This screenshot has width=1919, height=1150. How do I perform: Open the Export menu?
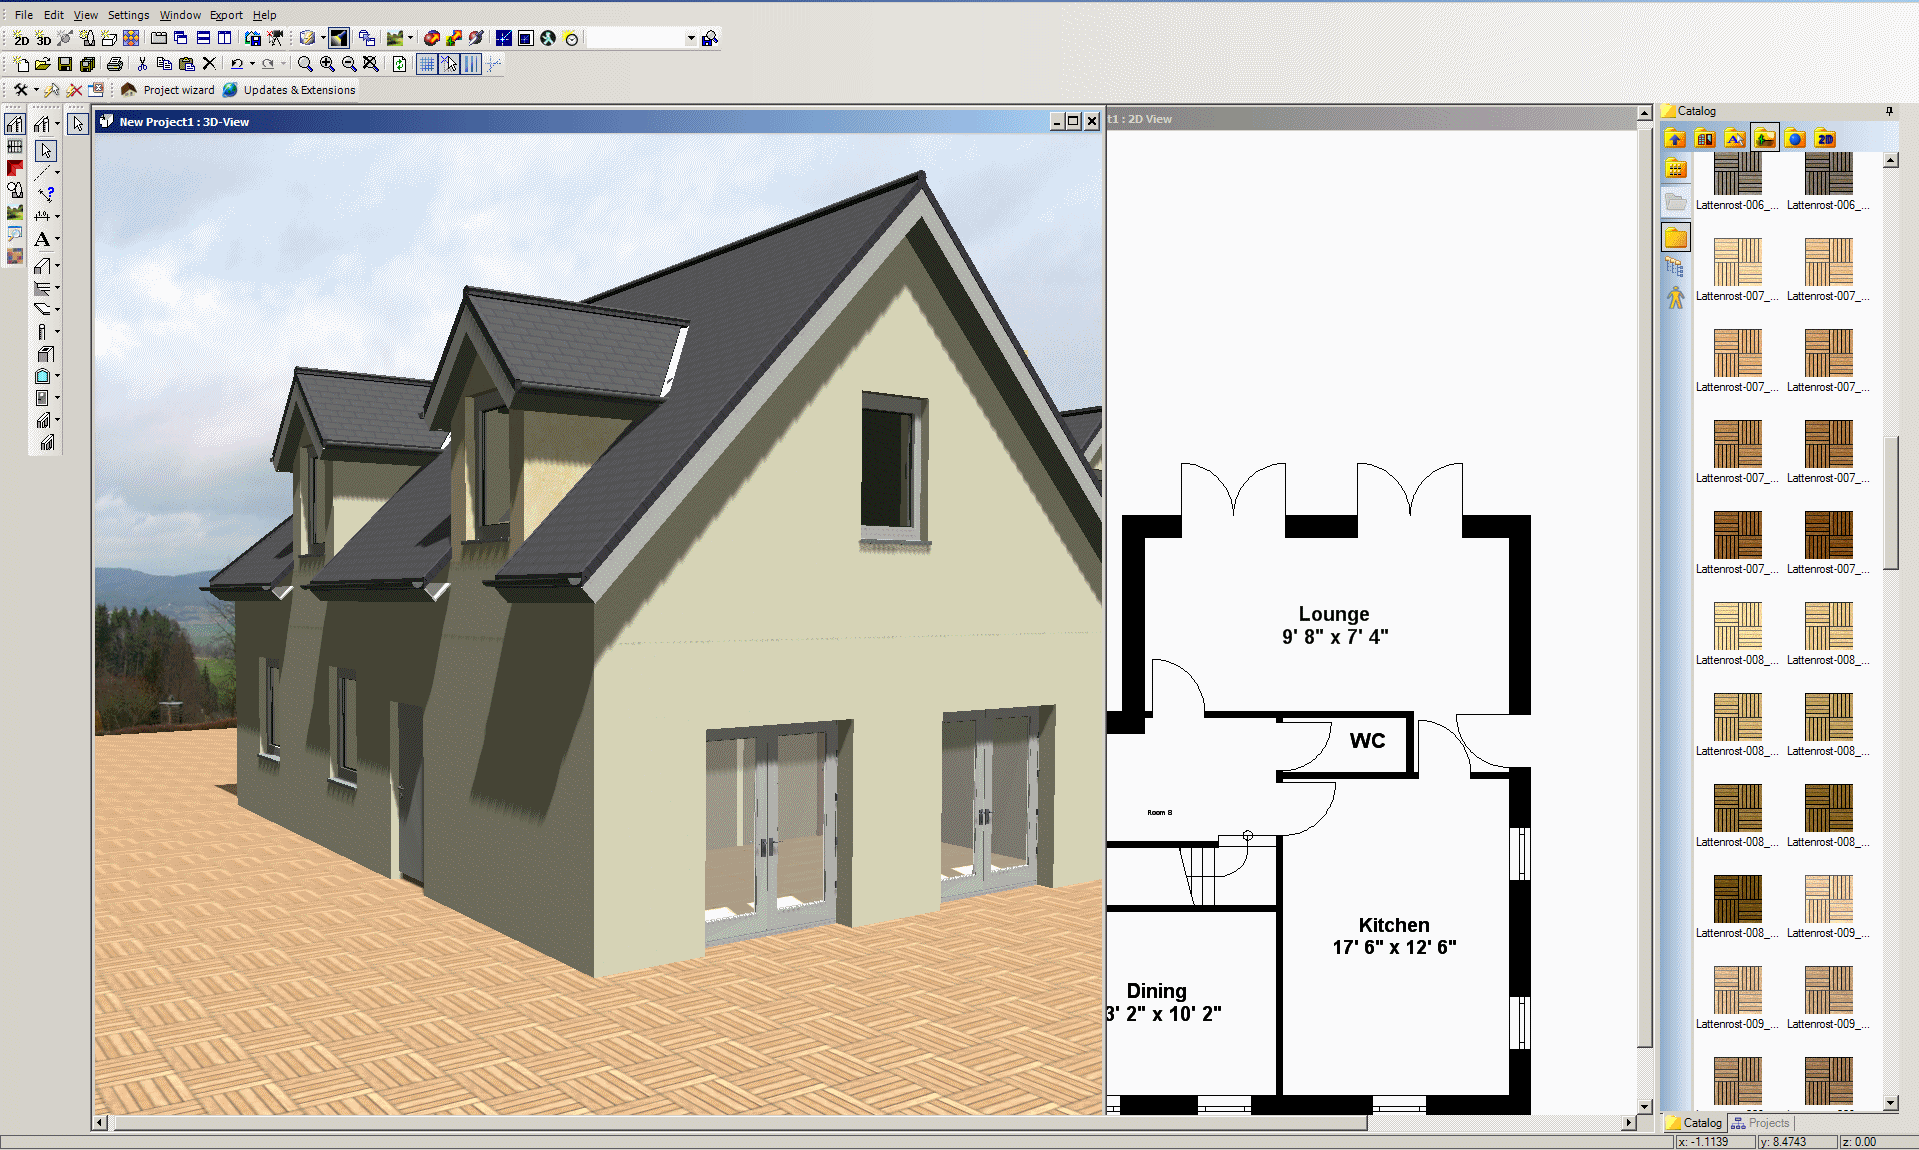tap(226, 15)
